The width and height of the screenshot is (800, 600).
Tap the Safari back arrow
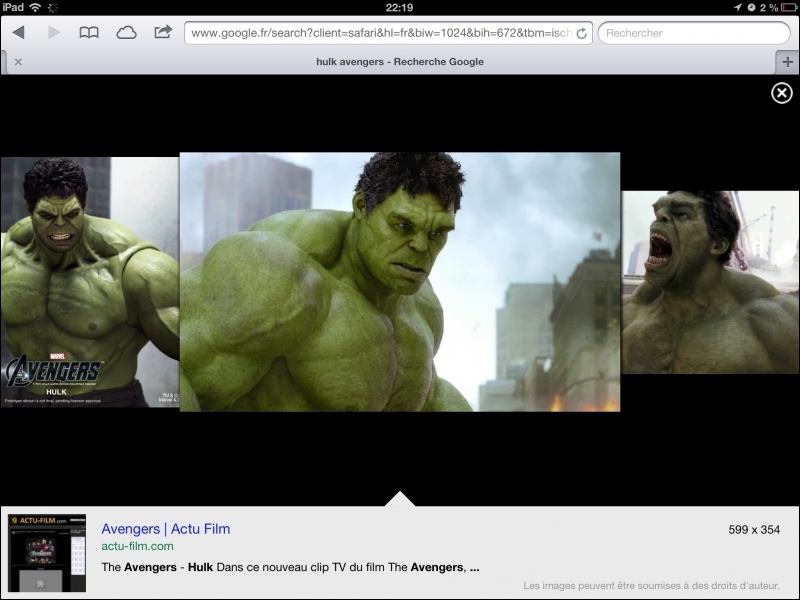tap(18, 33)
